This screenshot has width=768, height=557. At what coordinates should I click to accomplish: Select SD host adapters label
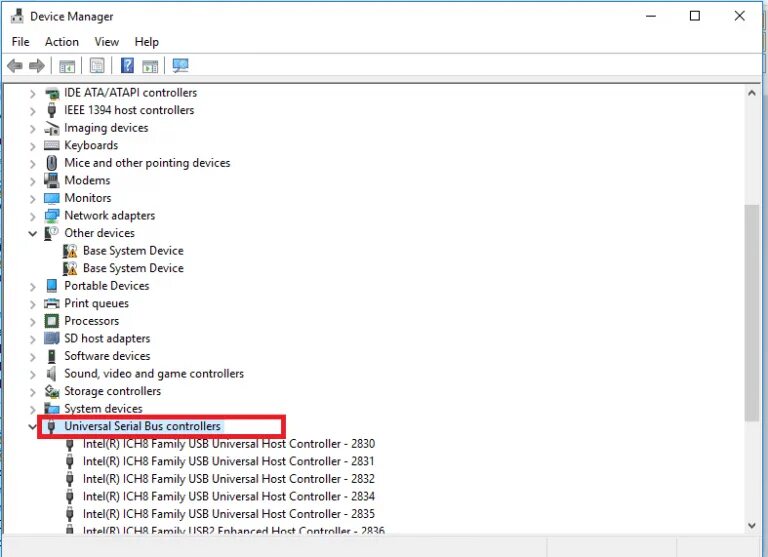pyautogui.click(x=107, y=339)
